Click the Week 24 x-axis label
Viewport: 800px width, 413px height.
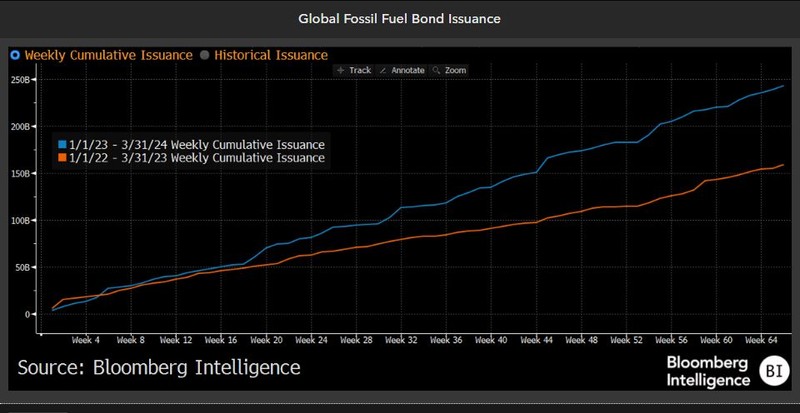[311, 341]
